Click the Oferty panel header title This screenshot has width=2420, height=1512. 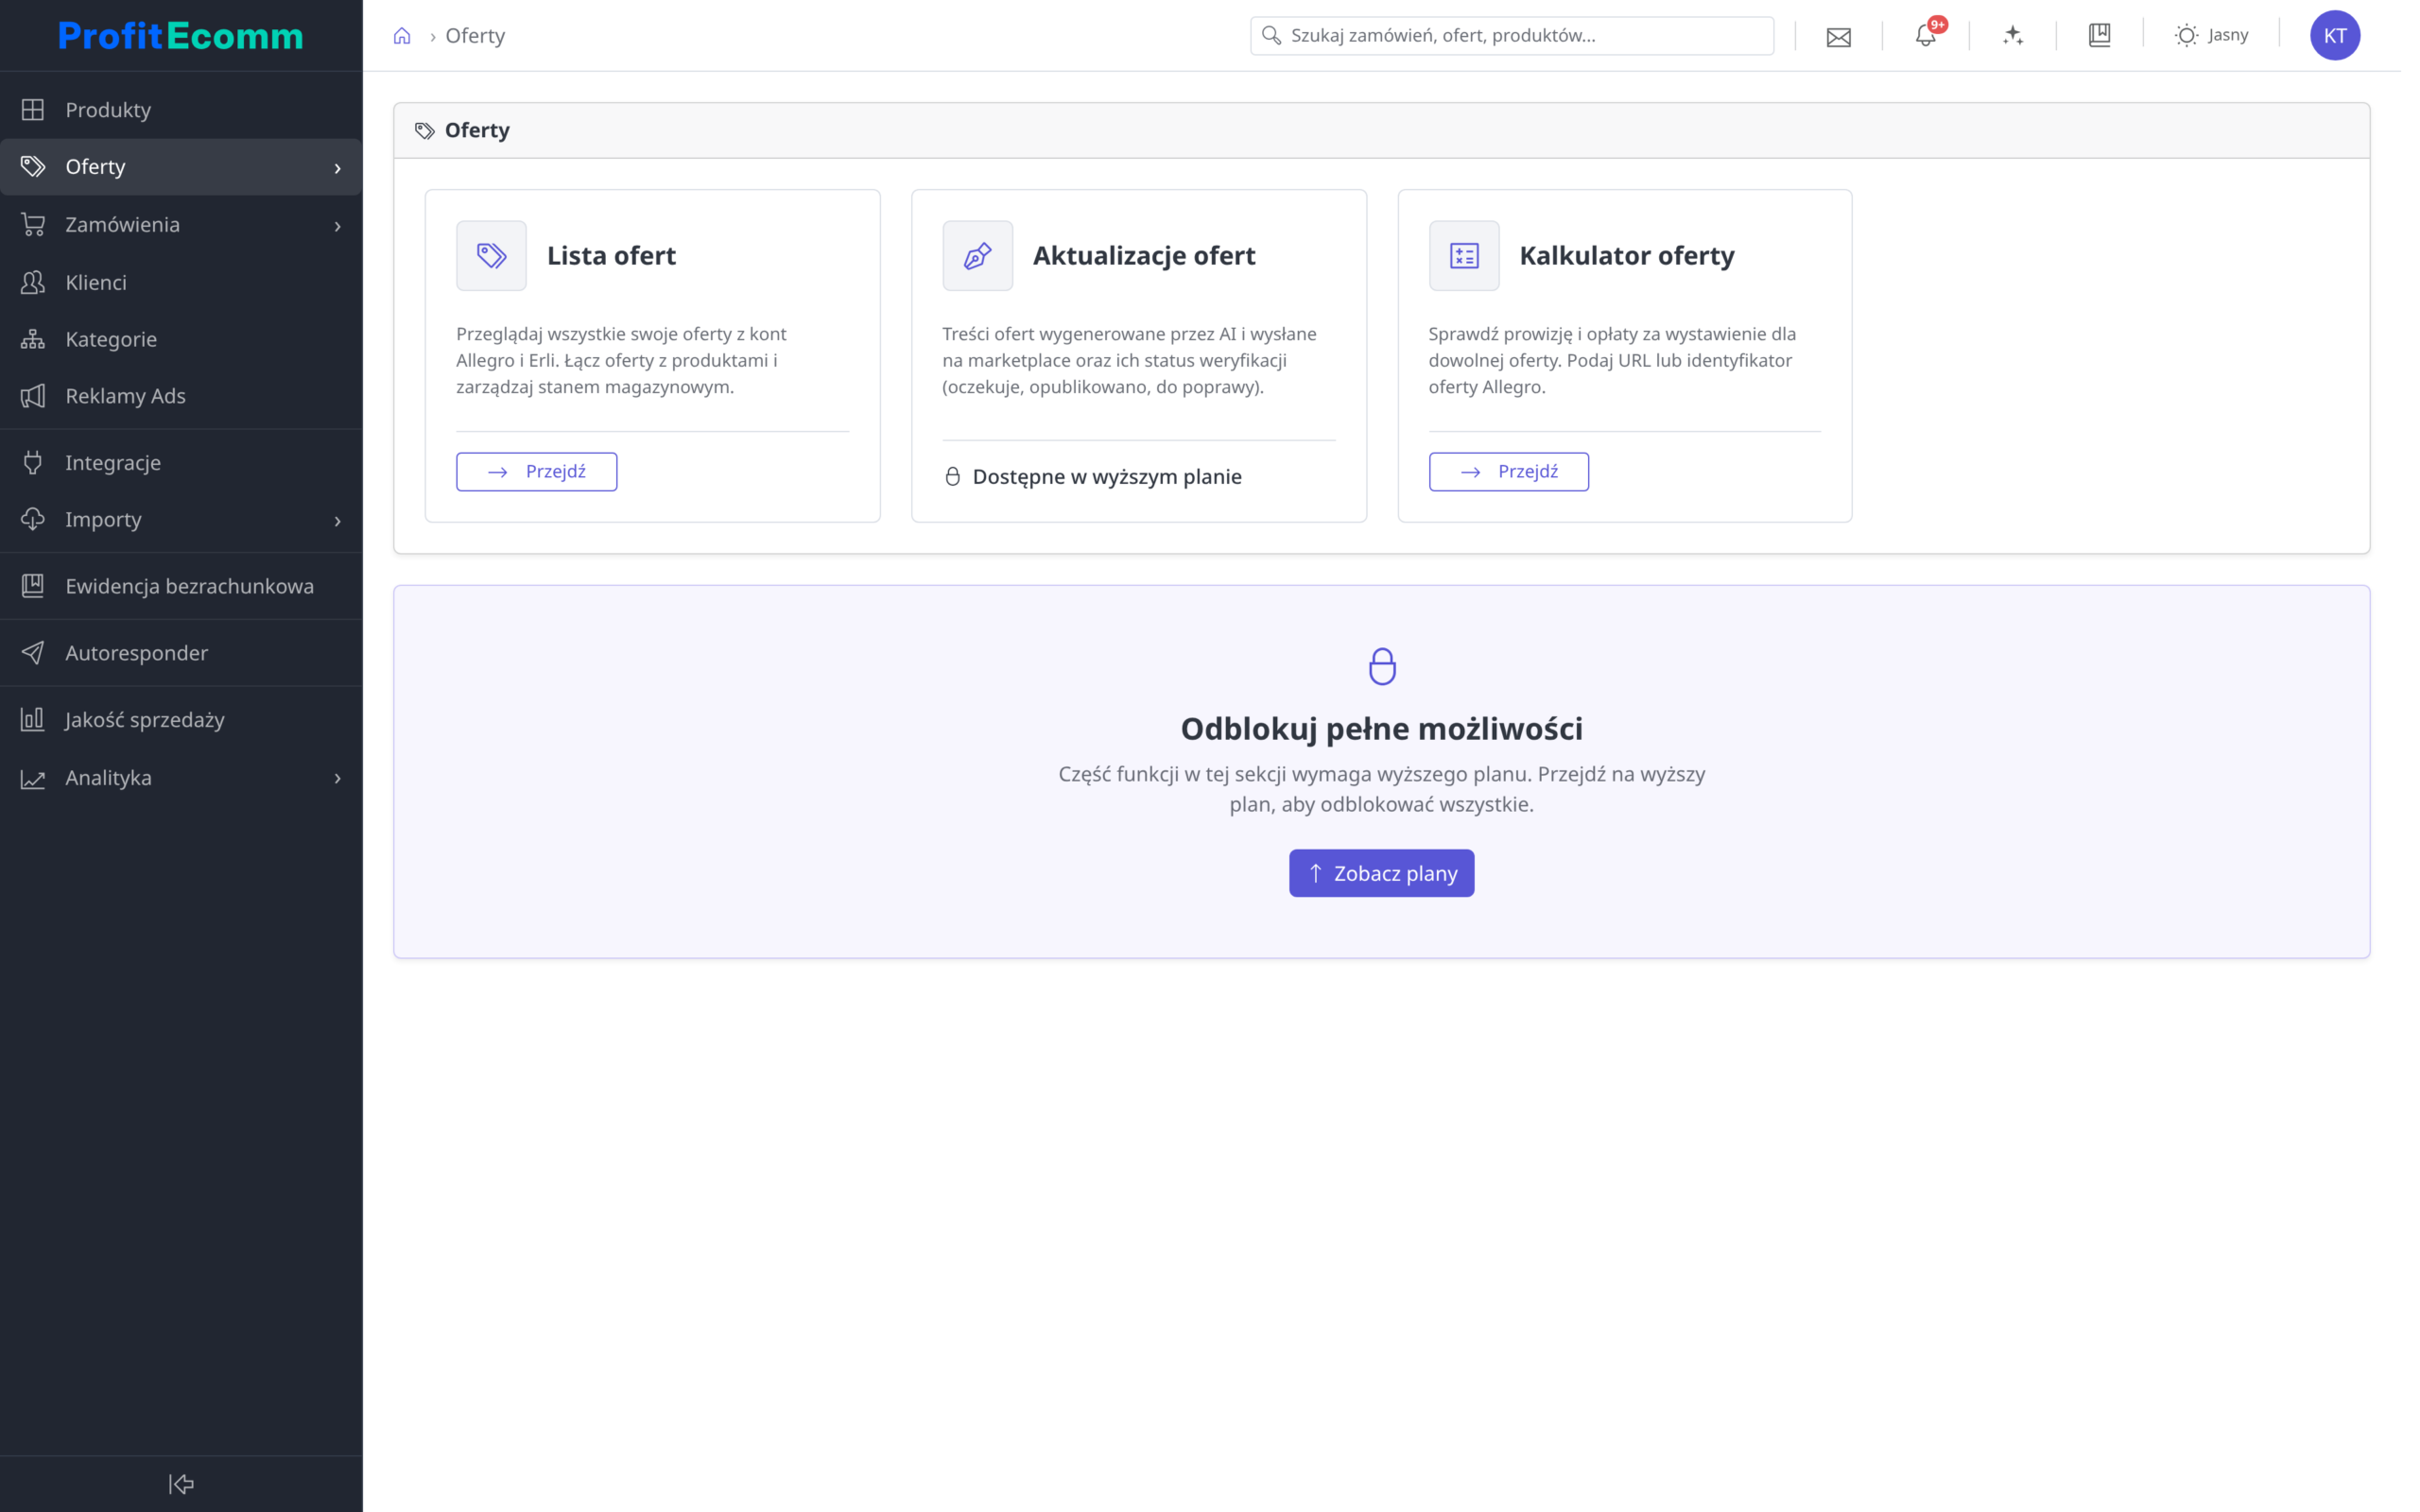(477, 130)
